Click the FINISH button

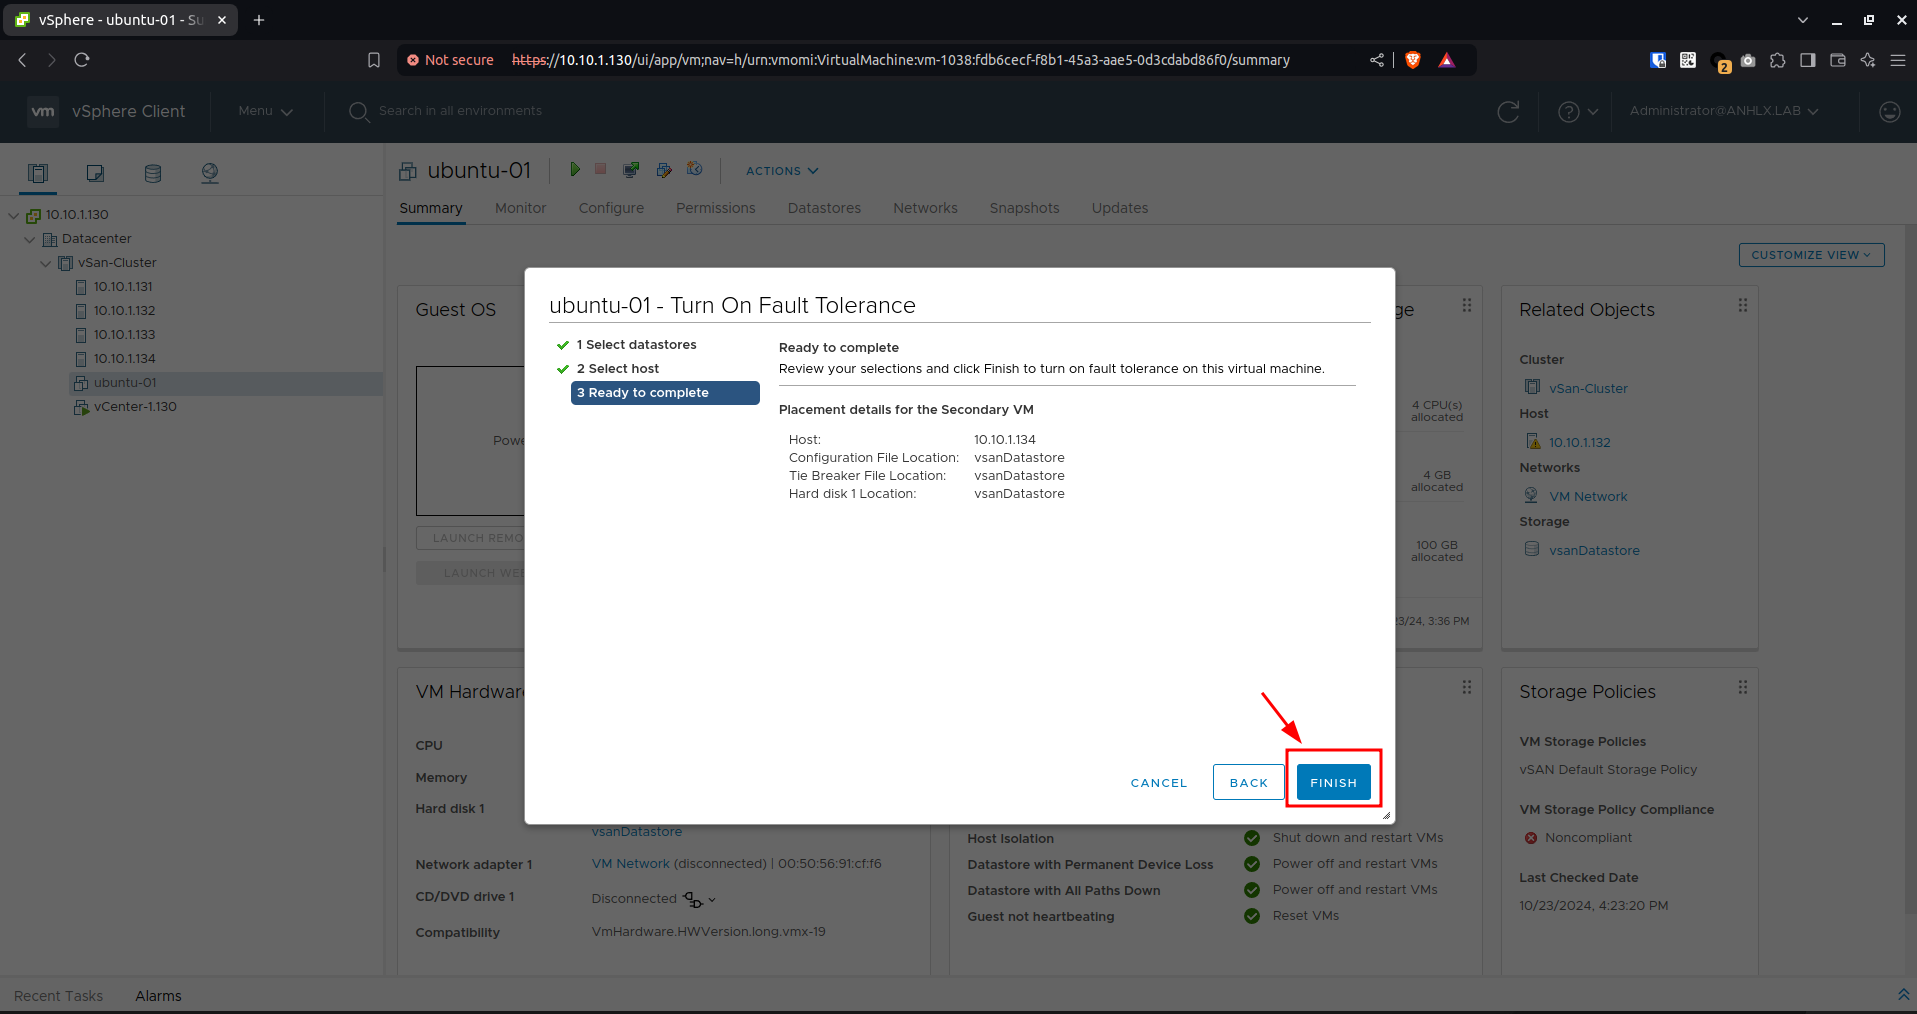(1333, 782)
